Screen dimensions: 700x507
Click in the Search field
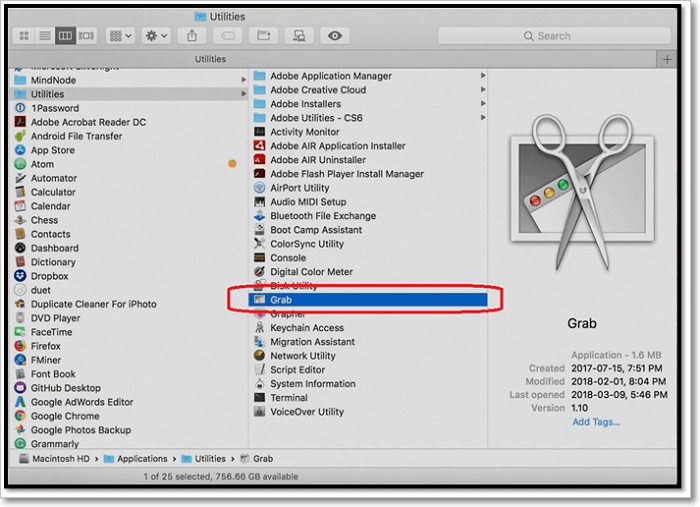554,36
